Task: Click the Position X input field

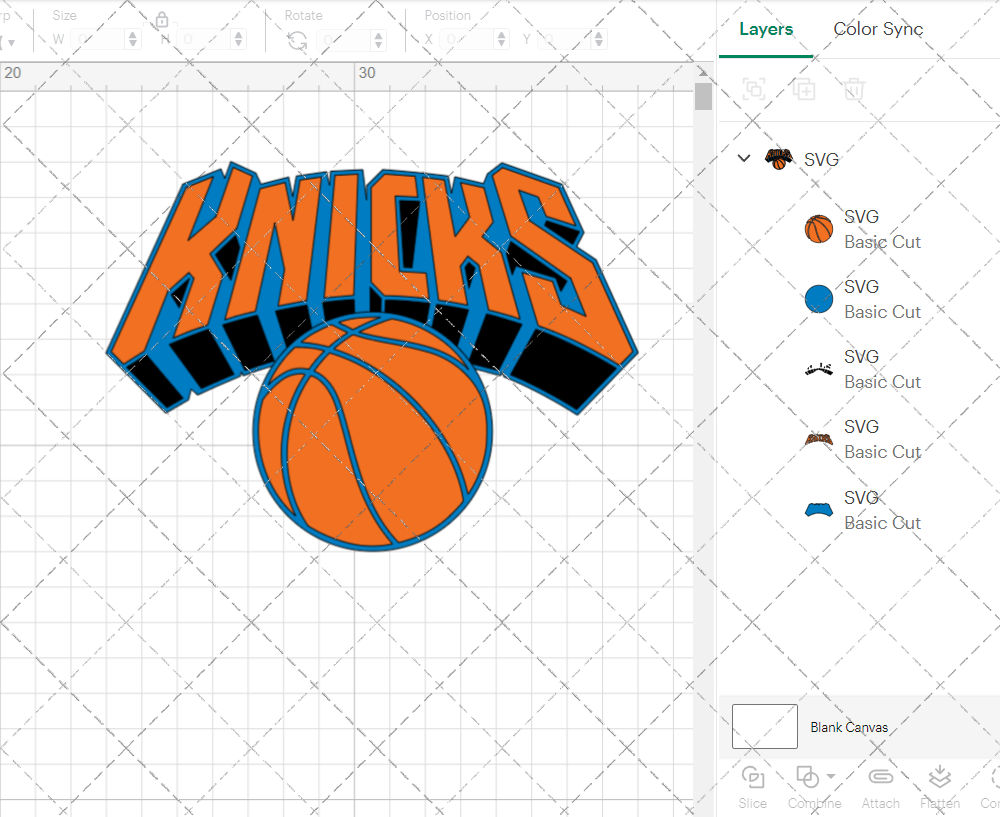Action: [x=467, y=40]
